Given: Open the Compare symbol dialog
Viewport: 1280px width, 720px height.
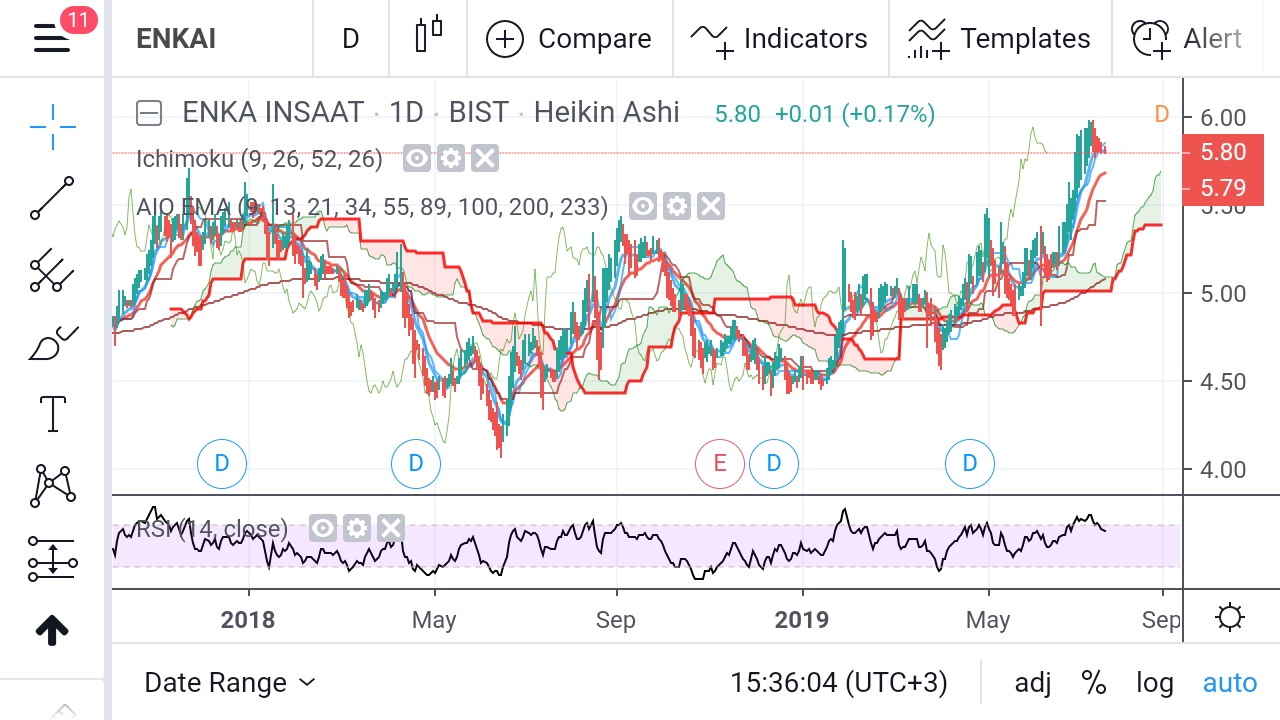Looking at the screenshot, I should (x=568, y=39).
